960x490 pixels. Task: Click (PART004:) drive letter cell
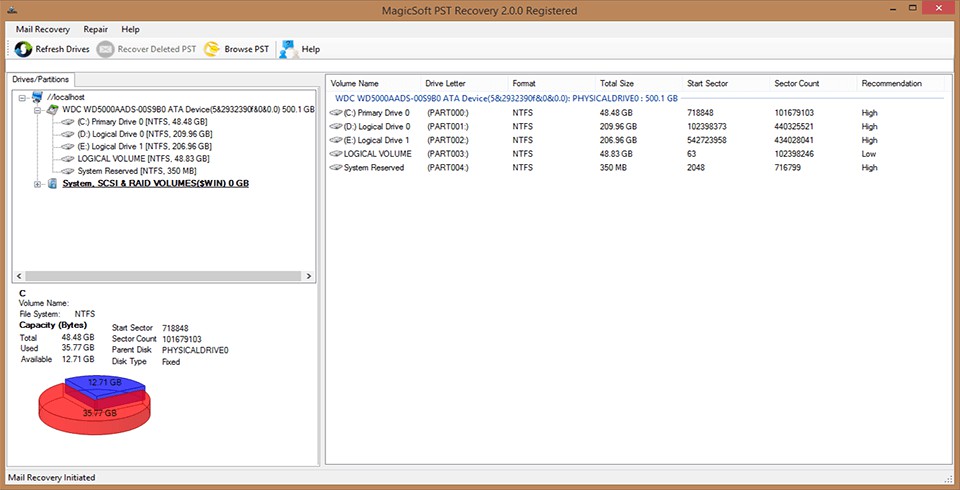click(448, 168)
